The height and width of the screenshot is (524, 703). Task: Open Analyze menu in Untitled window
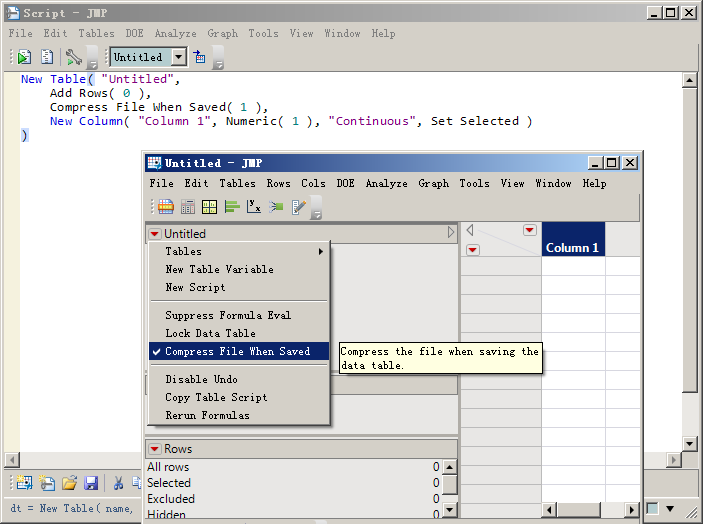[386, 183]
